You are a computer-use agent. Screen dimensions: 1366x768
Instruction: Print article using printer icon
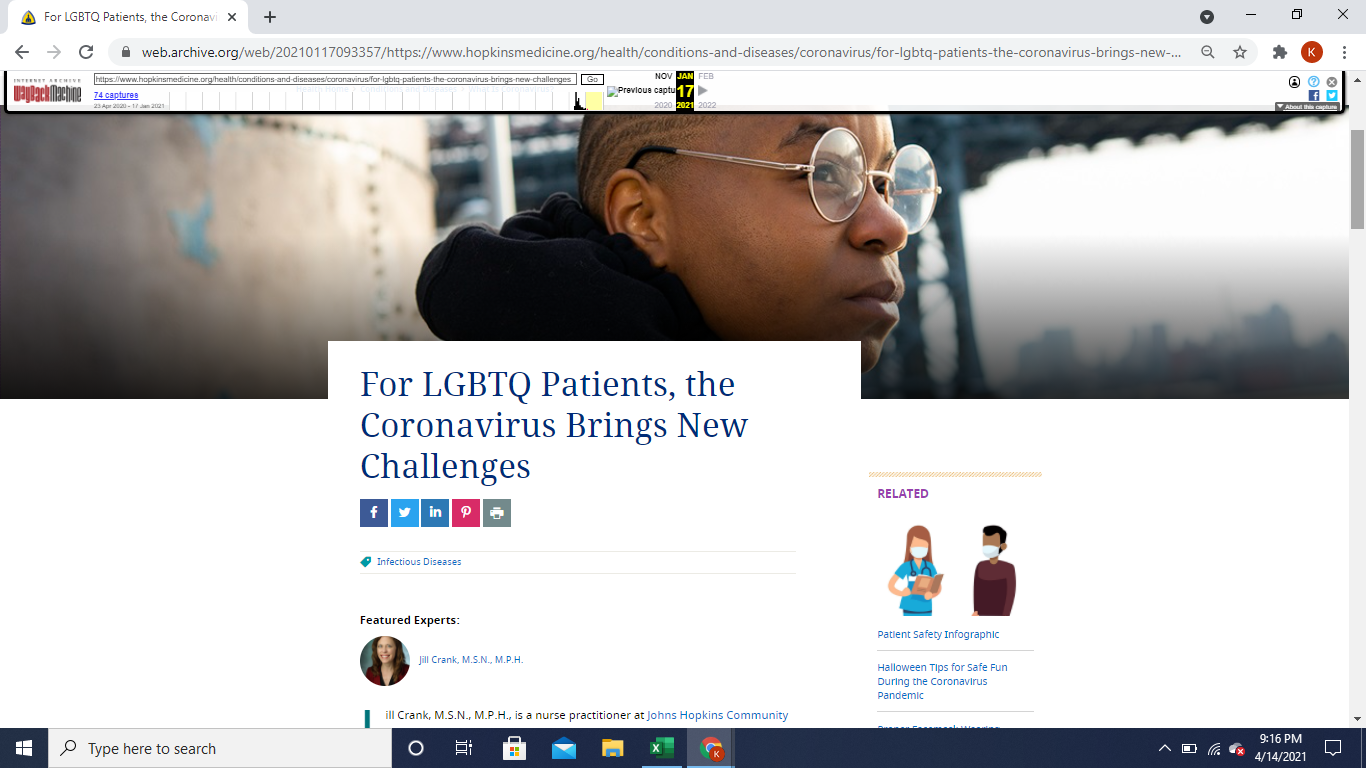[497, 513]
